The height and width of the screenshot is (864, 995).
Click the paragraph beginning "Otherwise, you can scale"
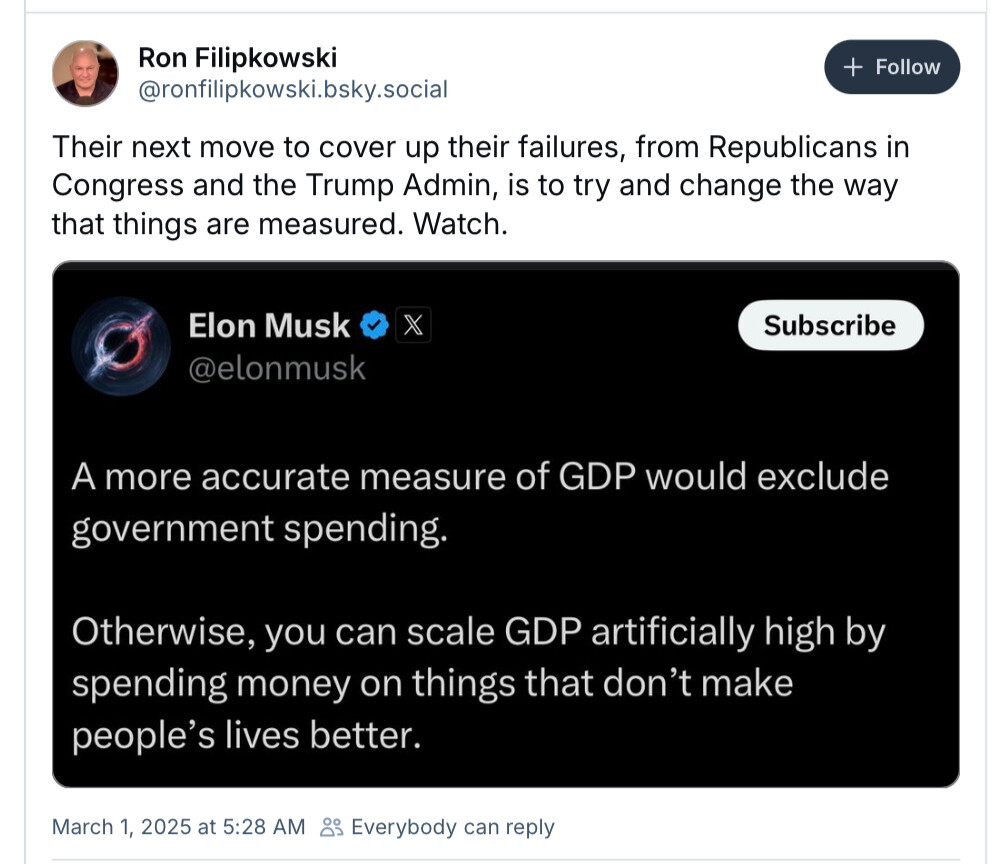coord(477,683)
